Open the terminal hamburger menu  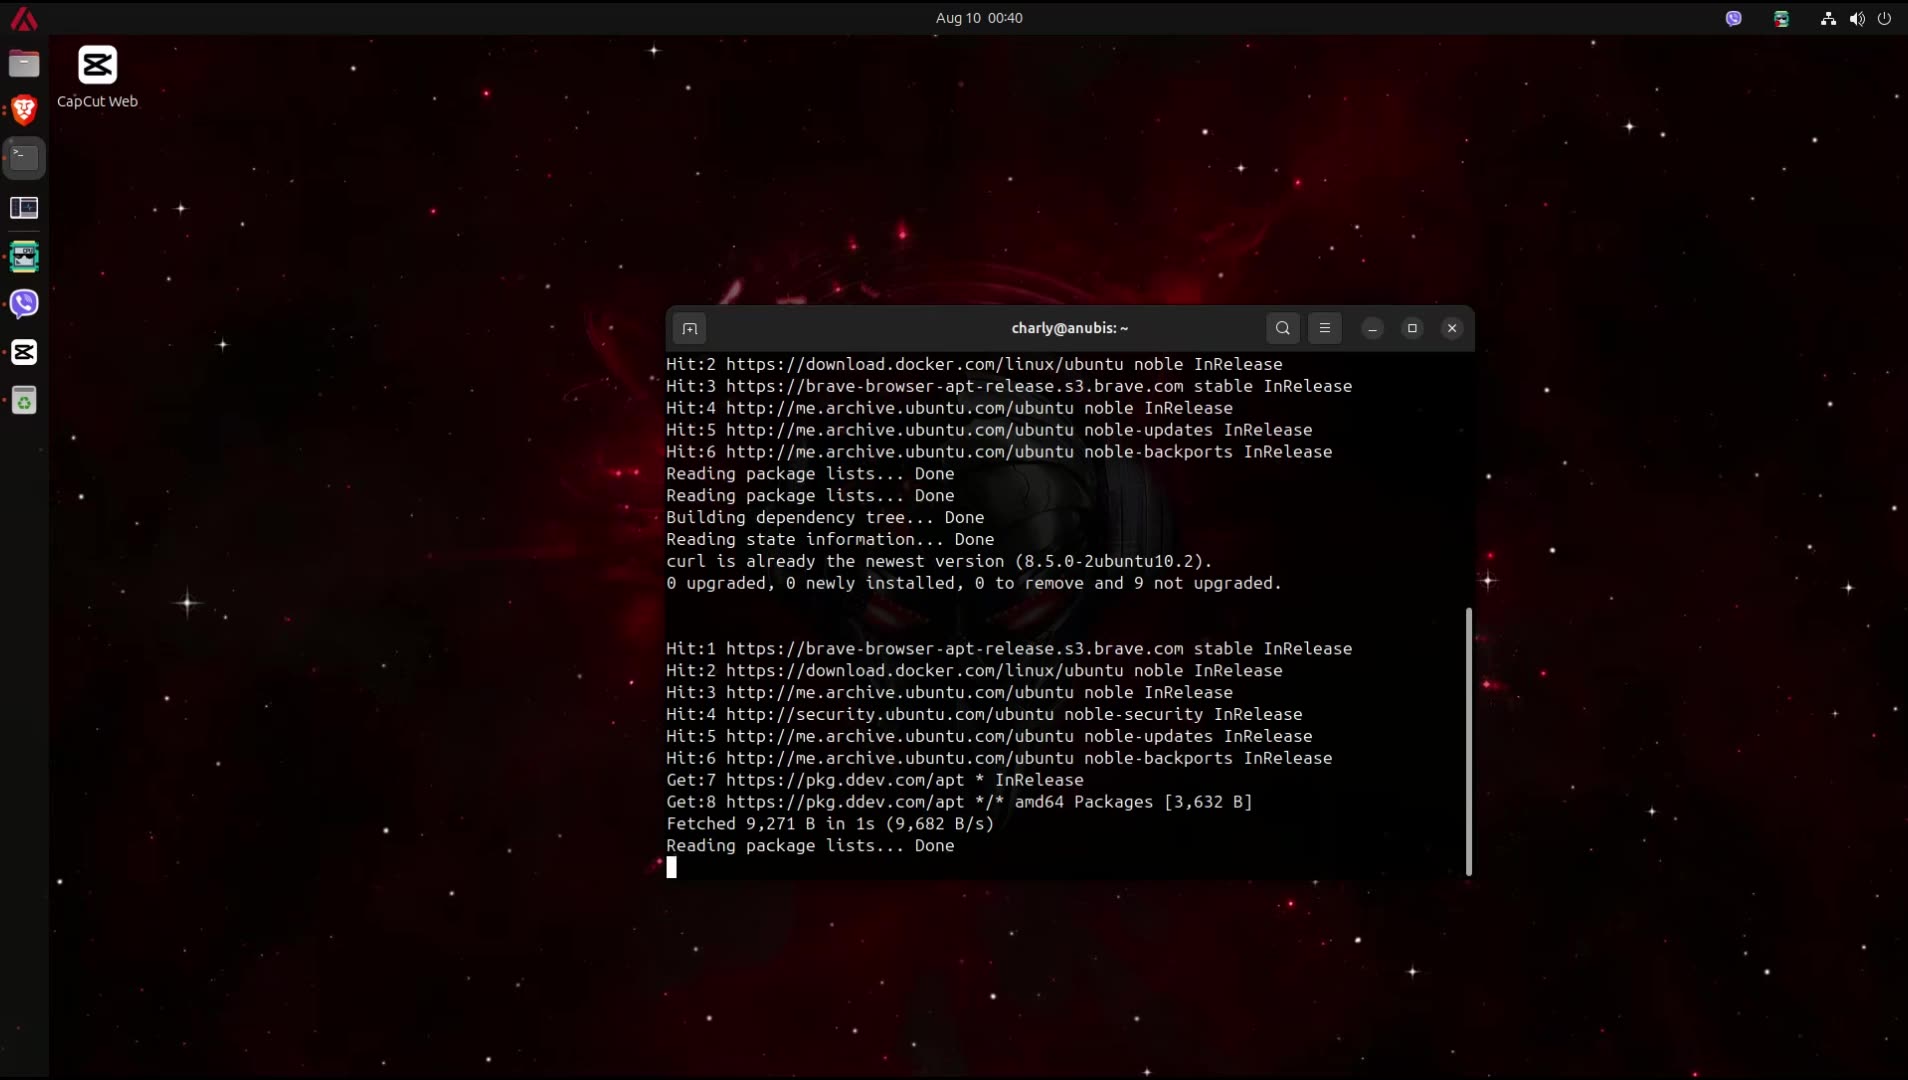click(1325, 328)
